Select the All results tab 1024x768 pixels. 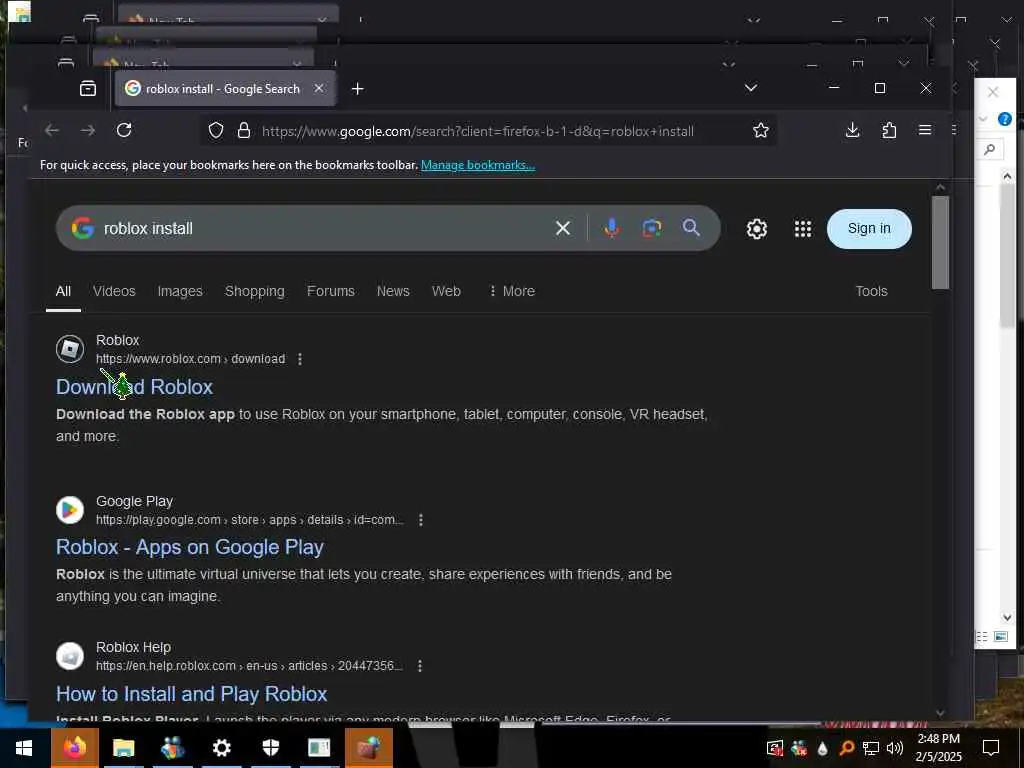point(63,291)
